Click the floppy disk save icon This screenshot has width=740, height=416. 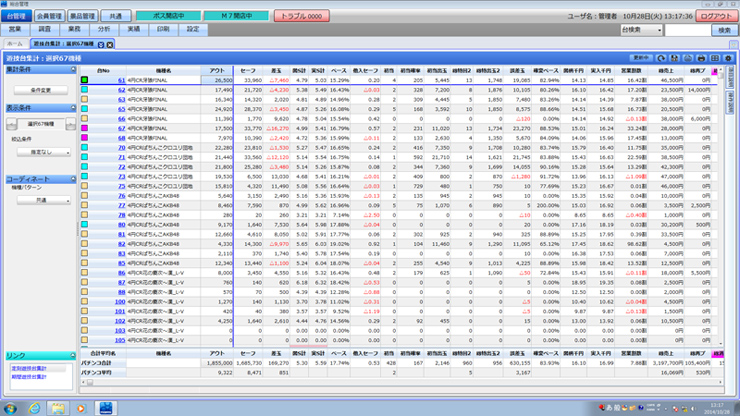674,58
